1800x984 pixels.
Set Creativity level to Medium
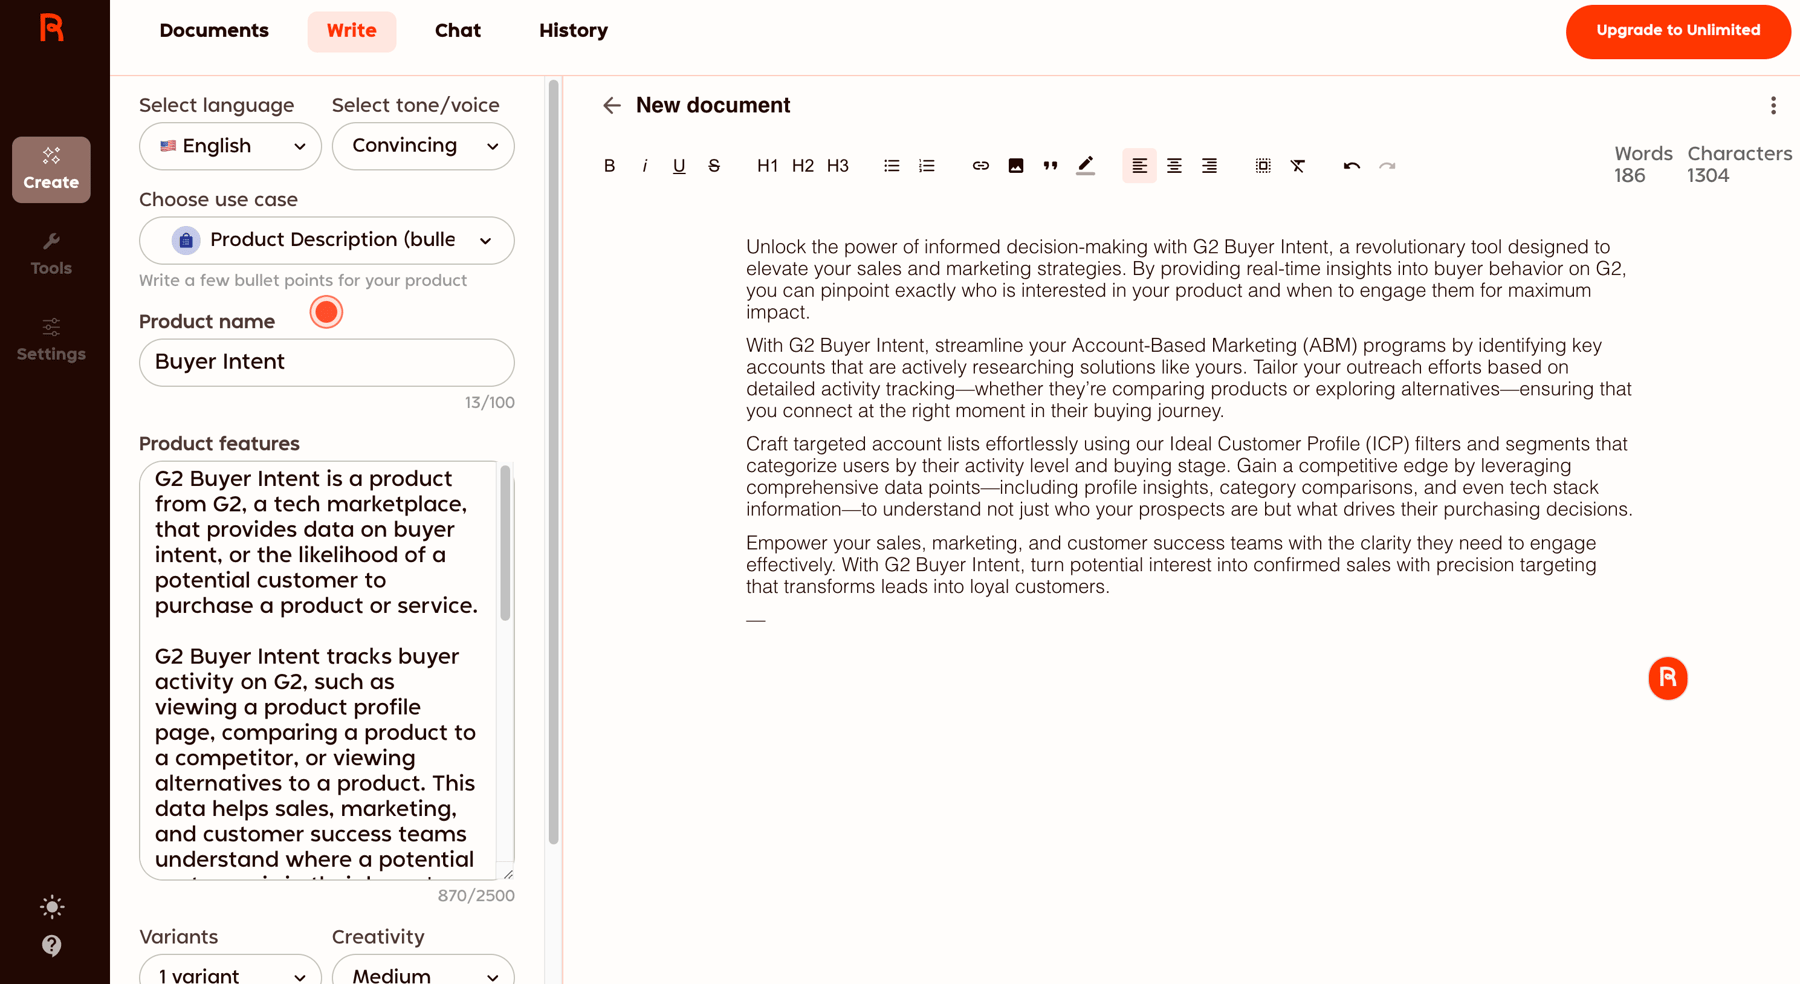pos(422,973)
